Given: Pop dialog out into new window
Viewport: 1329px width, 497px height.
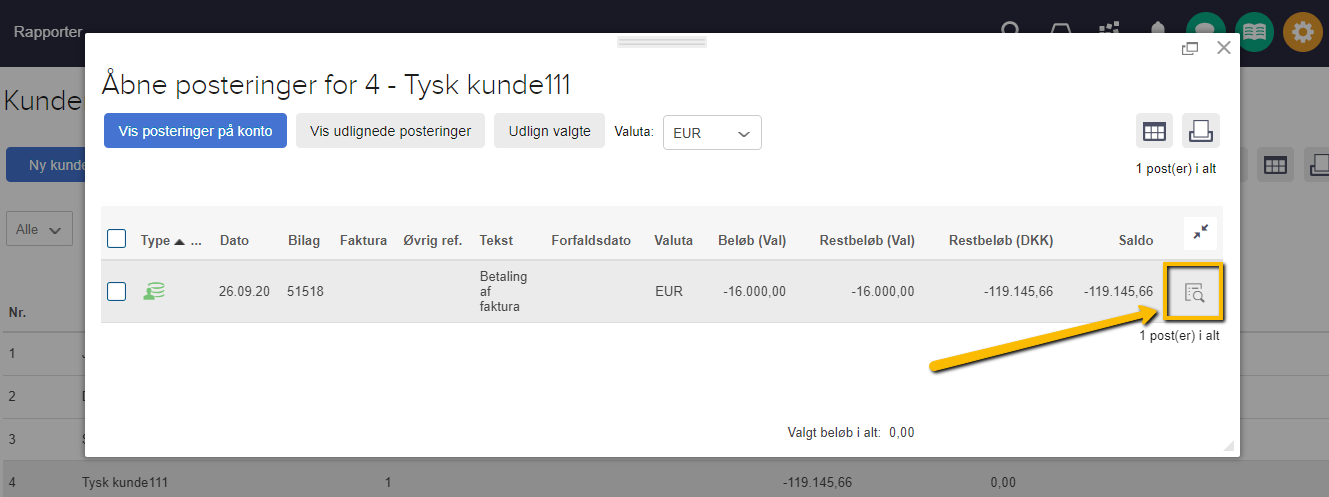Looking at the screenshot, I should 1190,48.
